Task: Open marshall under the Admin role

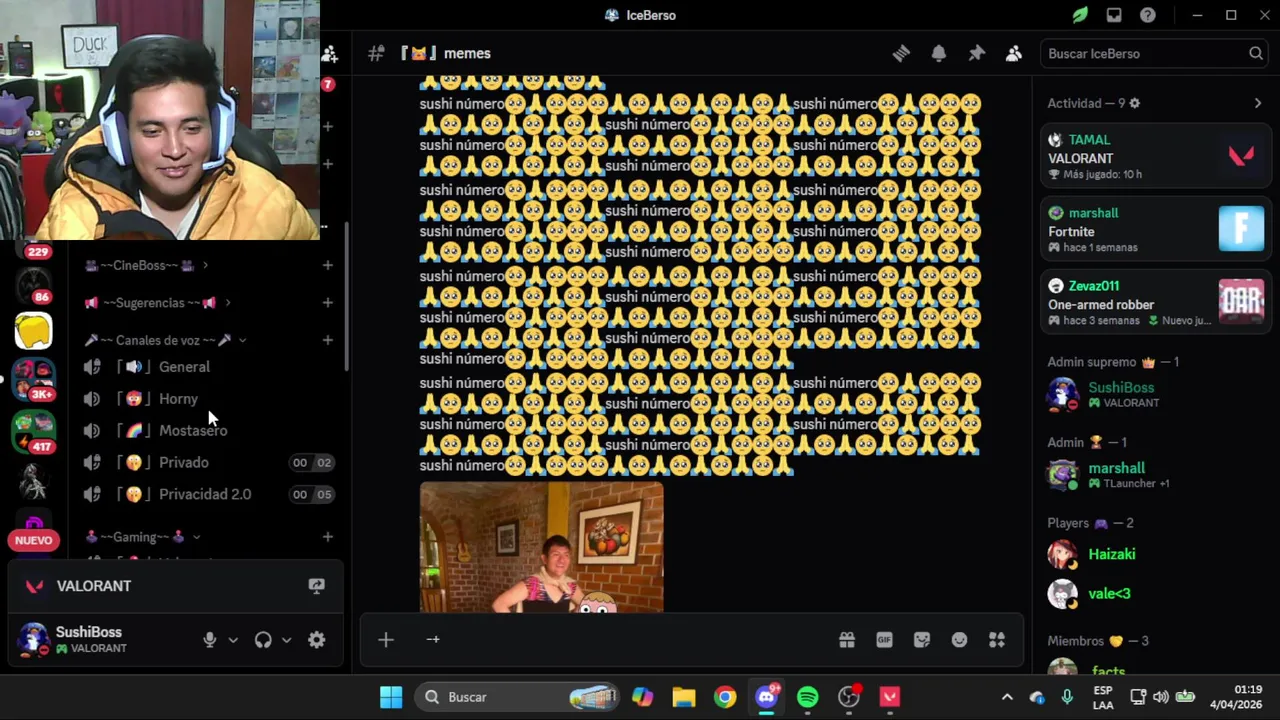Action: 1156,475
